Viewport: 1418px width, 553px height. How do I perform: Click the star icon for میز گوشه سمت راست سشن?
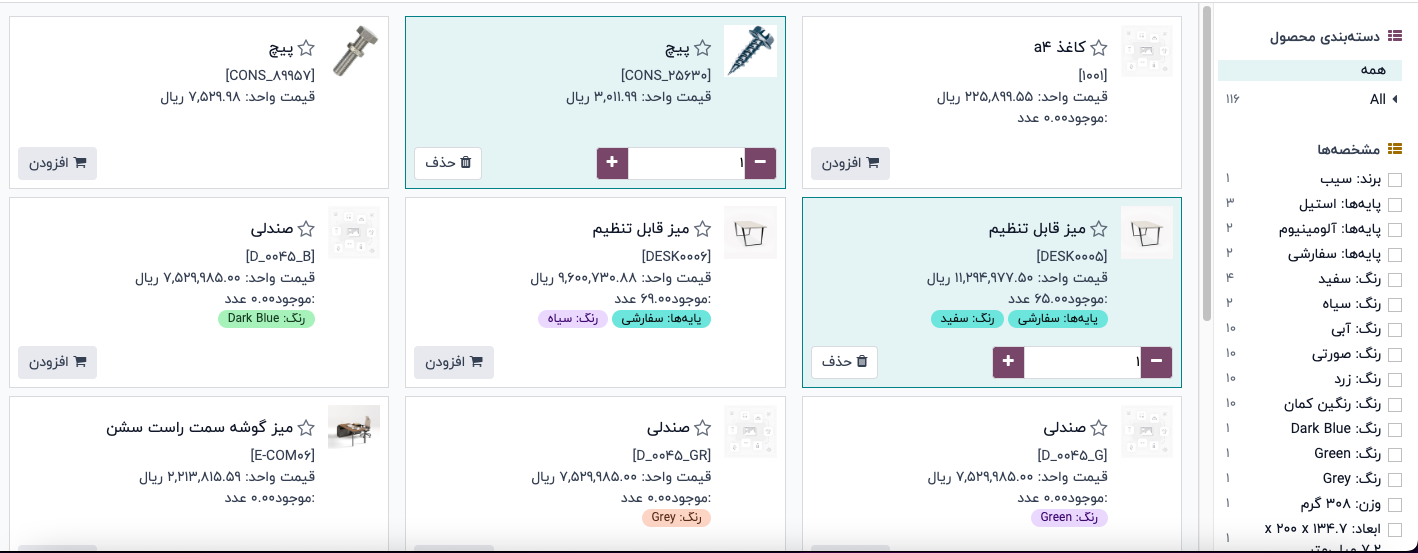306,428
